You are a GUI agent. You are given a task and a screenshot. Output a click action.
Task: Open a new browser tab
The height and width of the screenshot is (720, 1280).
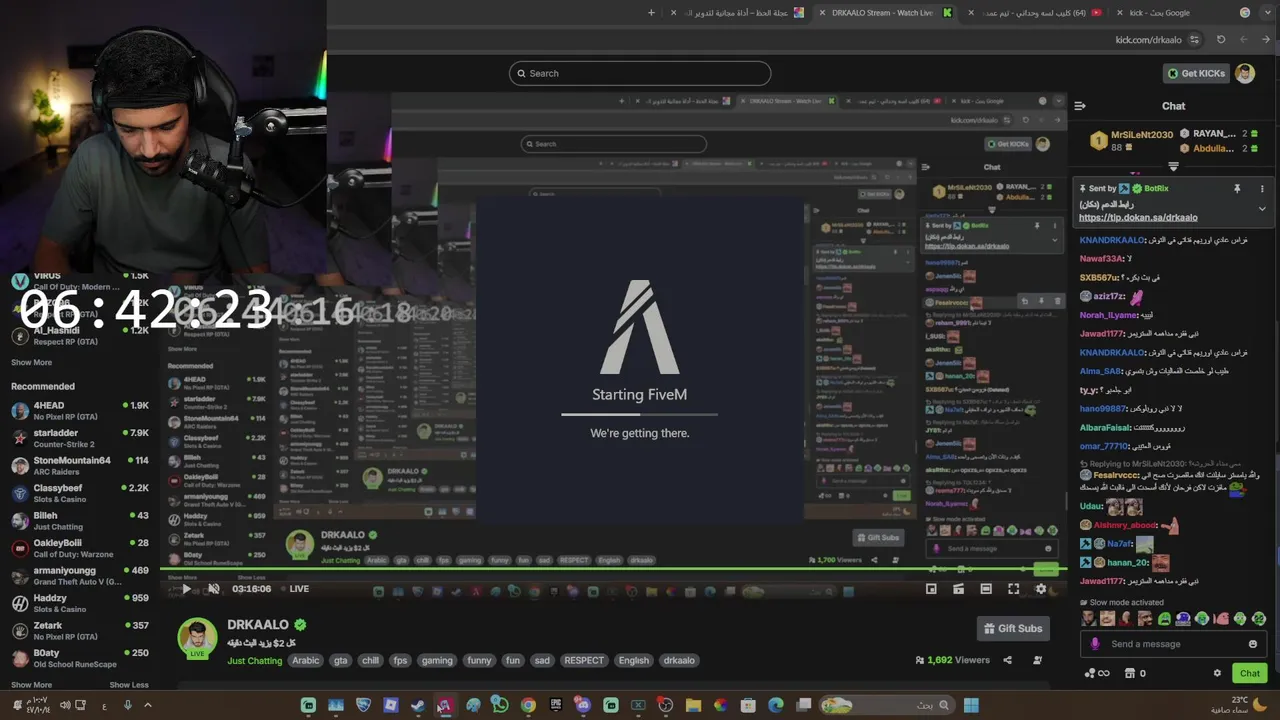[651, 13]
